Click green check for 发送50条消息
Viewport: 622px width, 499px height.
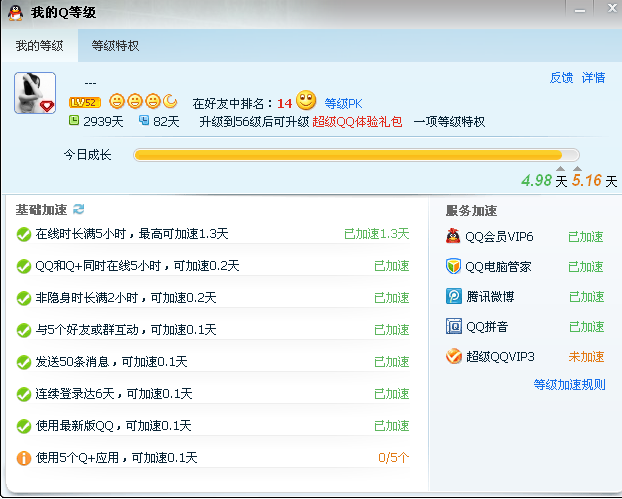[24, 362]
